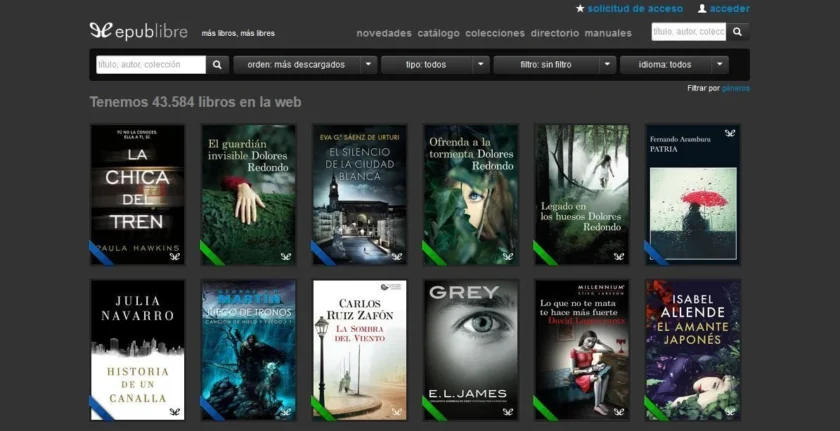Expand the arrow beside filtro: sin filtro

pyautogui.click(x=607, y=65)
